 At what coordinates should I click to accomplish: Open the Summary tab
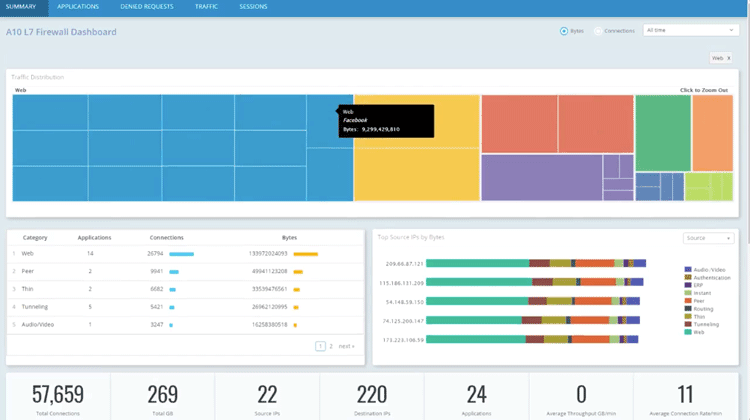21,7
